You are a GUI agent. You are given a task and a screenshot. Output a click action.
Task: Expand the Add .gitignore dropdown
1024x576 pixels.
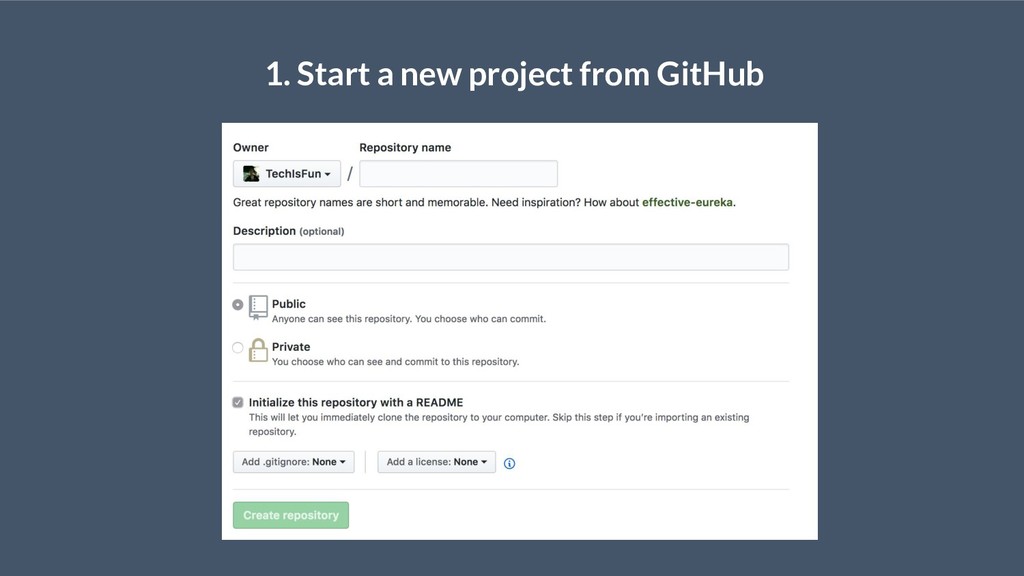pyautogui.click(x=293, y=462)
